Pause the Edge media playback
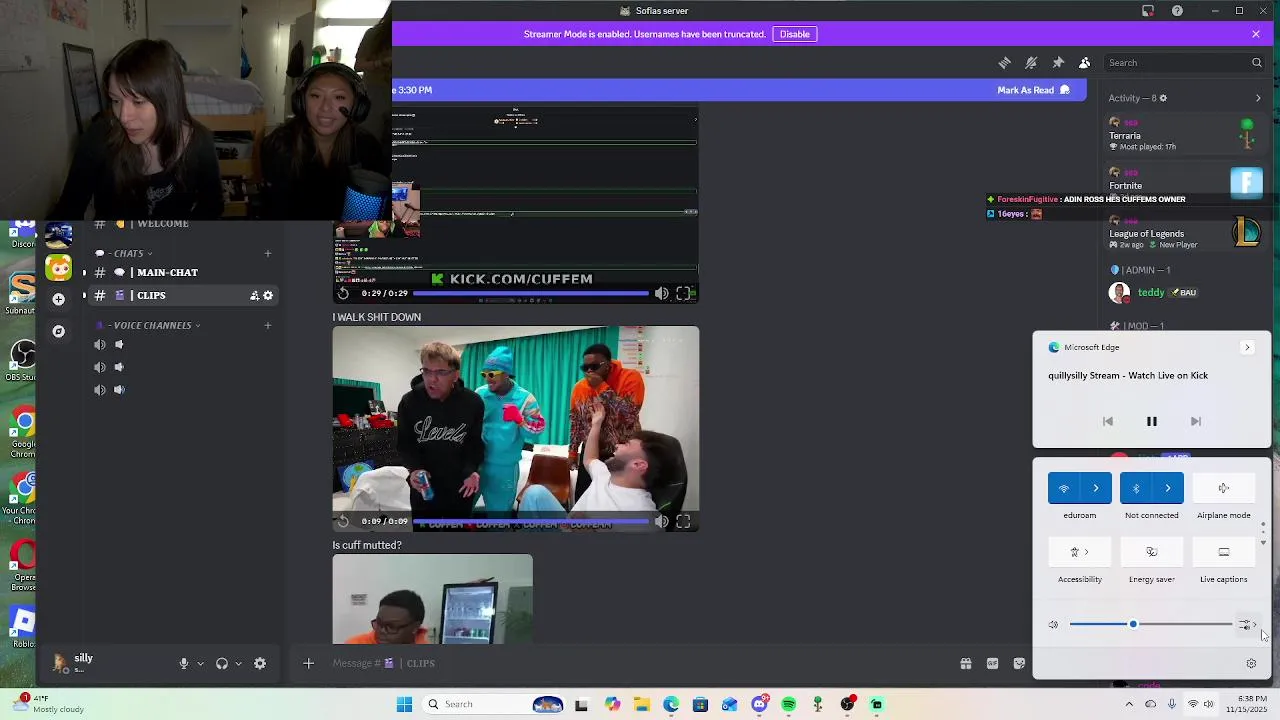Viewport: 1280px width, 720px height. 1152,422
